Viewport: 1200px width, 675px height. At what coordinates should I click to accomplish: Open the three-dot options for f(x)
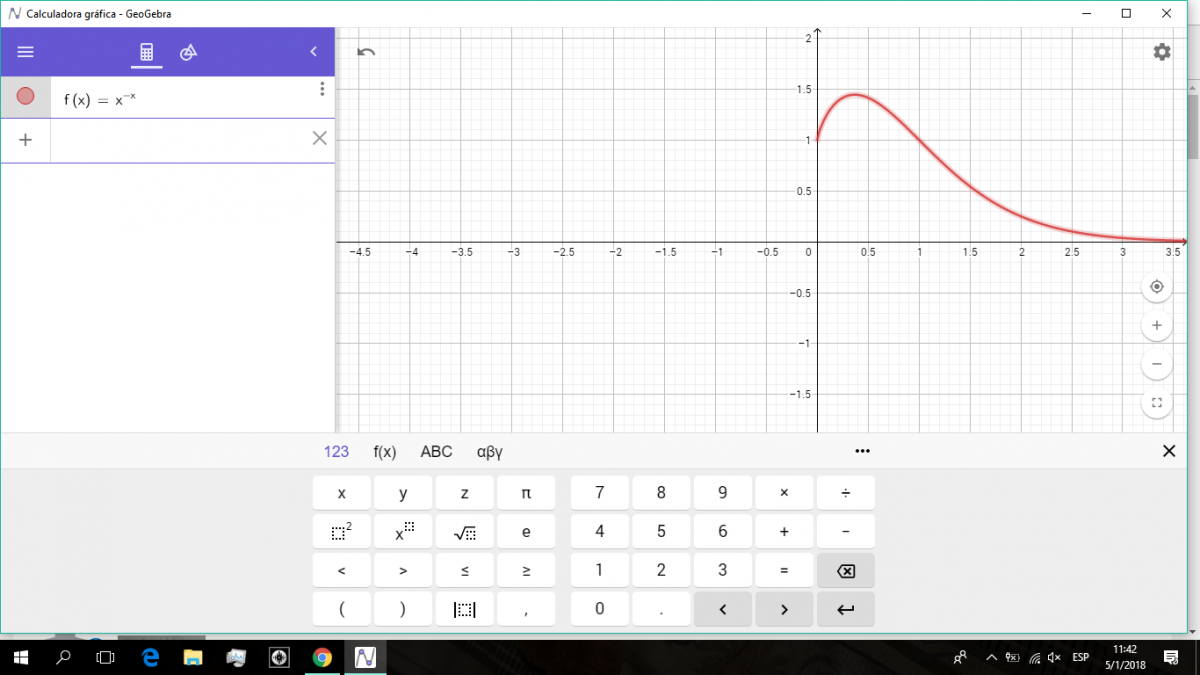[x=321, y=90]
